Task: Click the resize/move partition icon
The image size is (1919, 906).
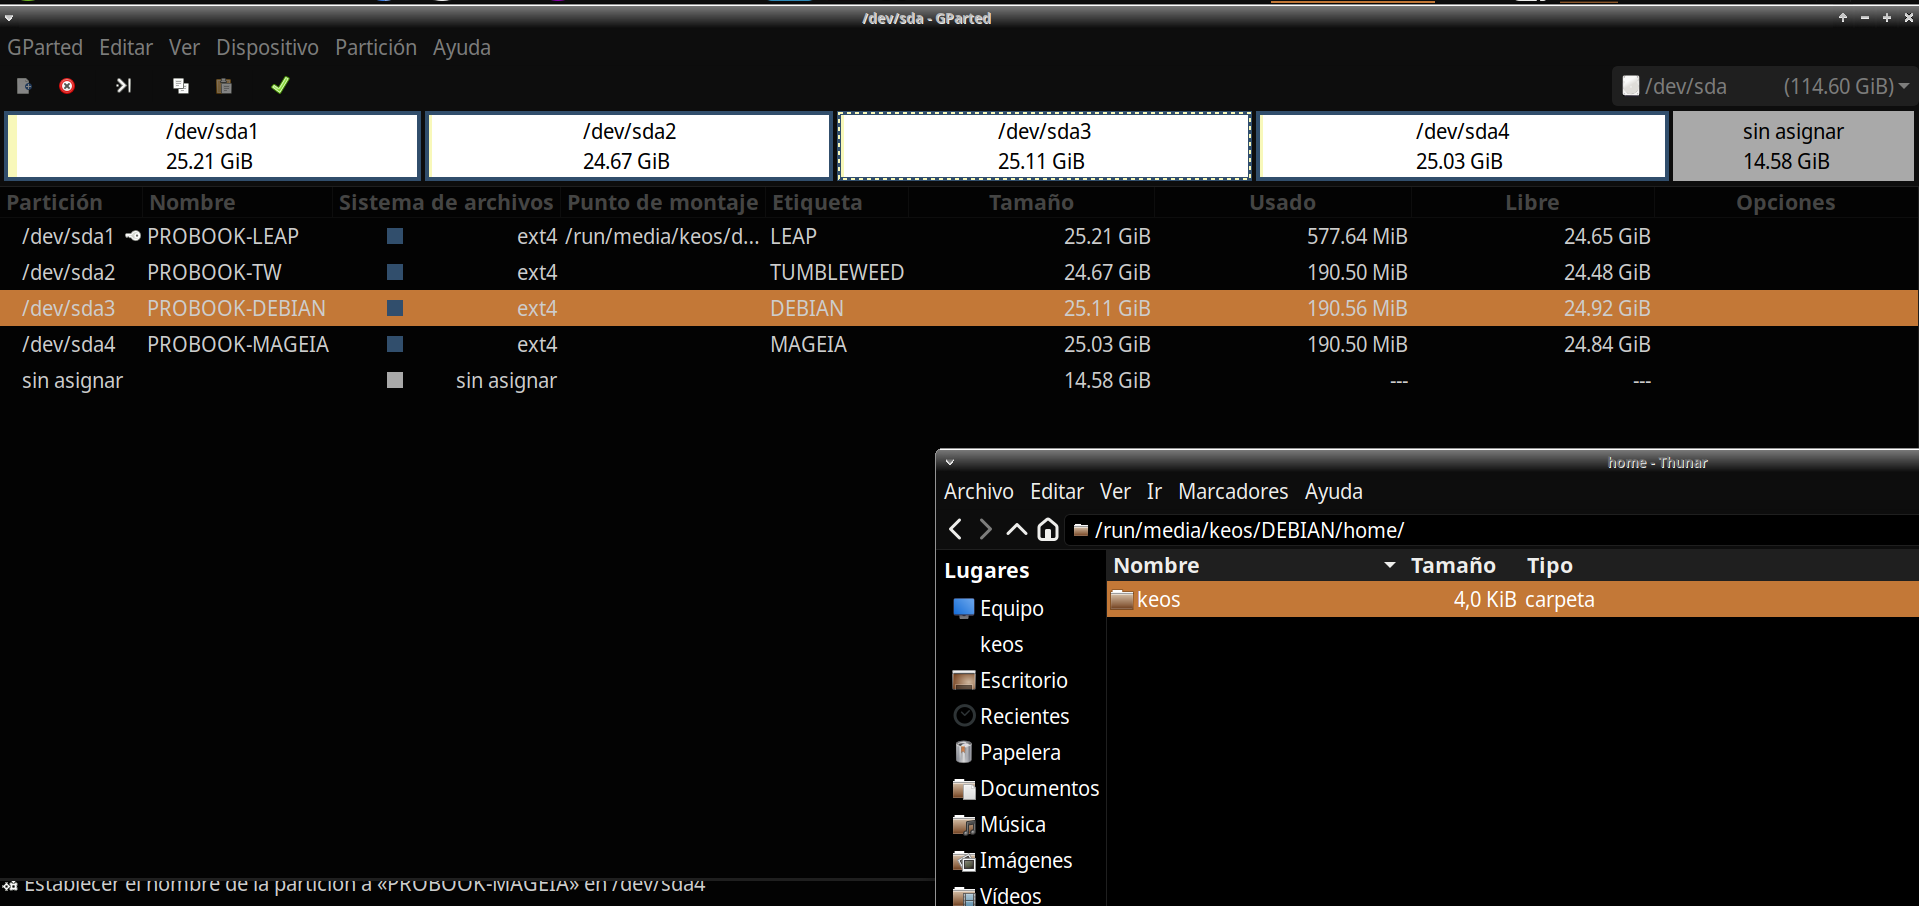Action: click(123, 86)
